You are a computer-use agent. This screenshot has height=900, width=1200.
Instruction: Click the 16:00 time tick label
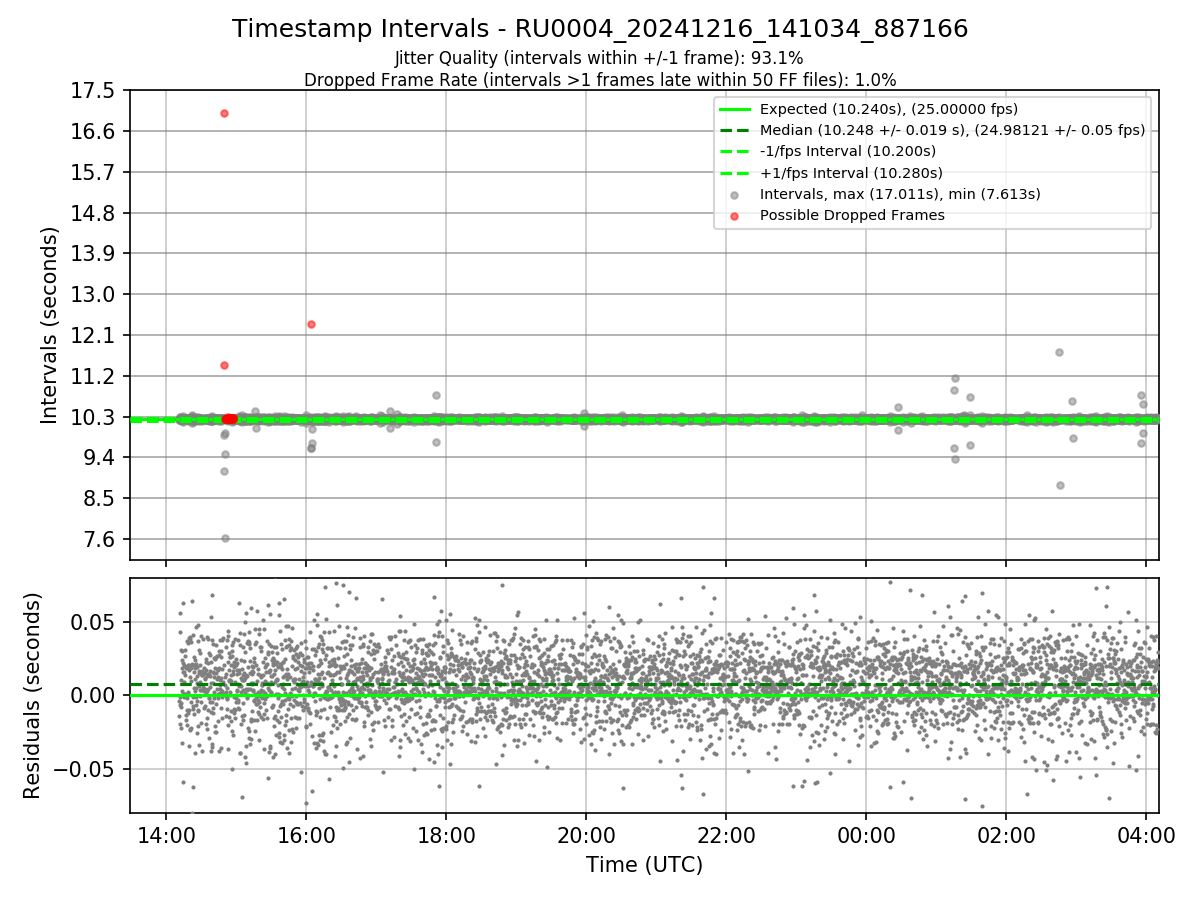coord(306,836)
